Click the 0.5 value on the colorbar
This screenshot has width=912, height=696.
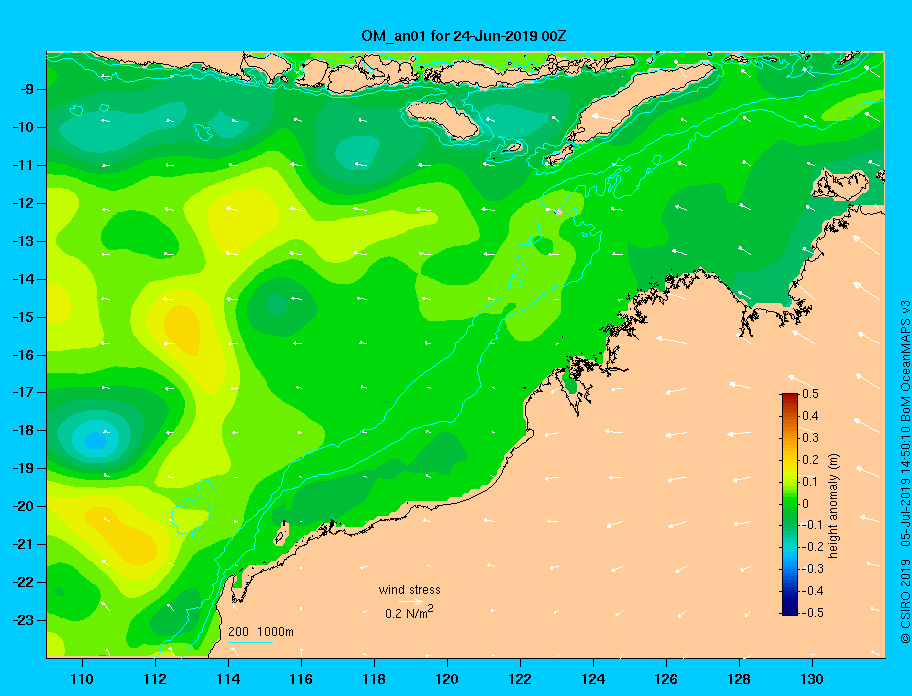(x=811, y=394)
